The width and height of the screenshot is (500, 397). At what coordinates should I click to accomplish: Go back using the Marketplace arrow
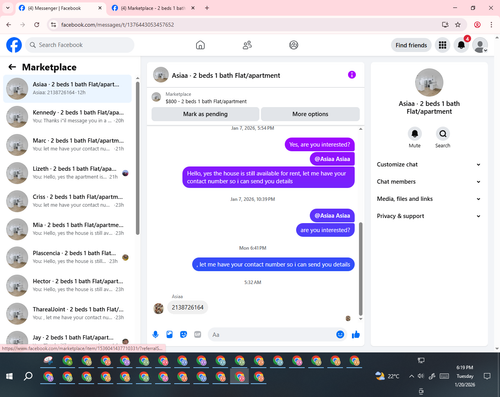pyautogui.click(x=12, y=67)
